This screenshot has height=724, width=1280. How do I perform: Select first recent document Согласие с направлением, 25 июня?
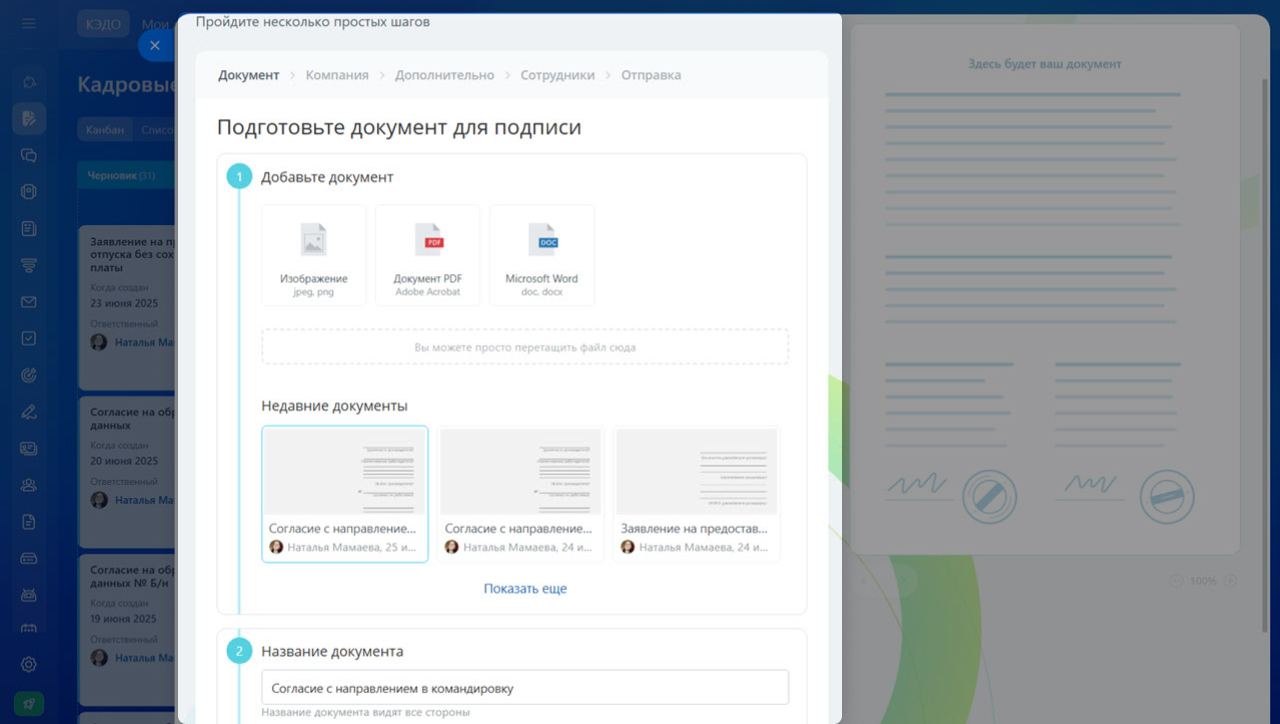tap(345, 494)
